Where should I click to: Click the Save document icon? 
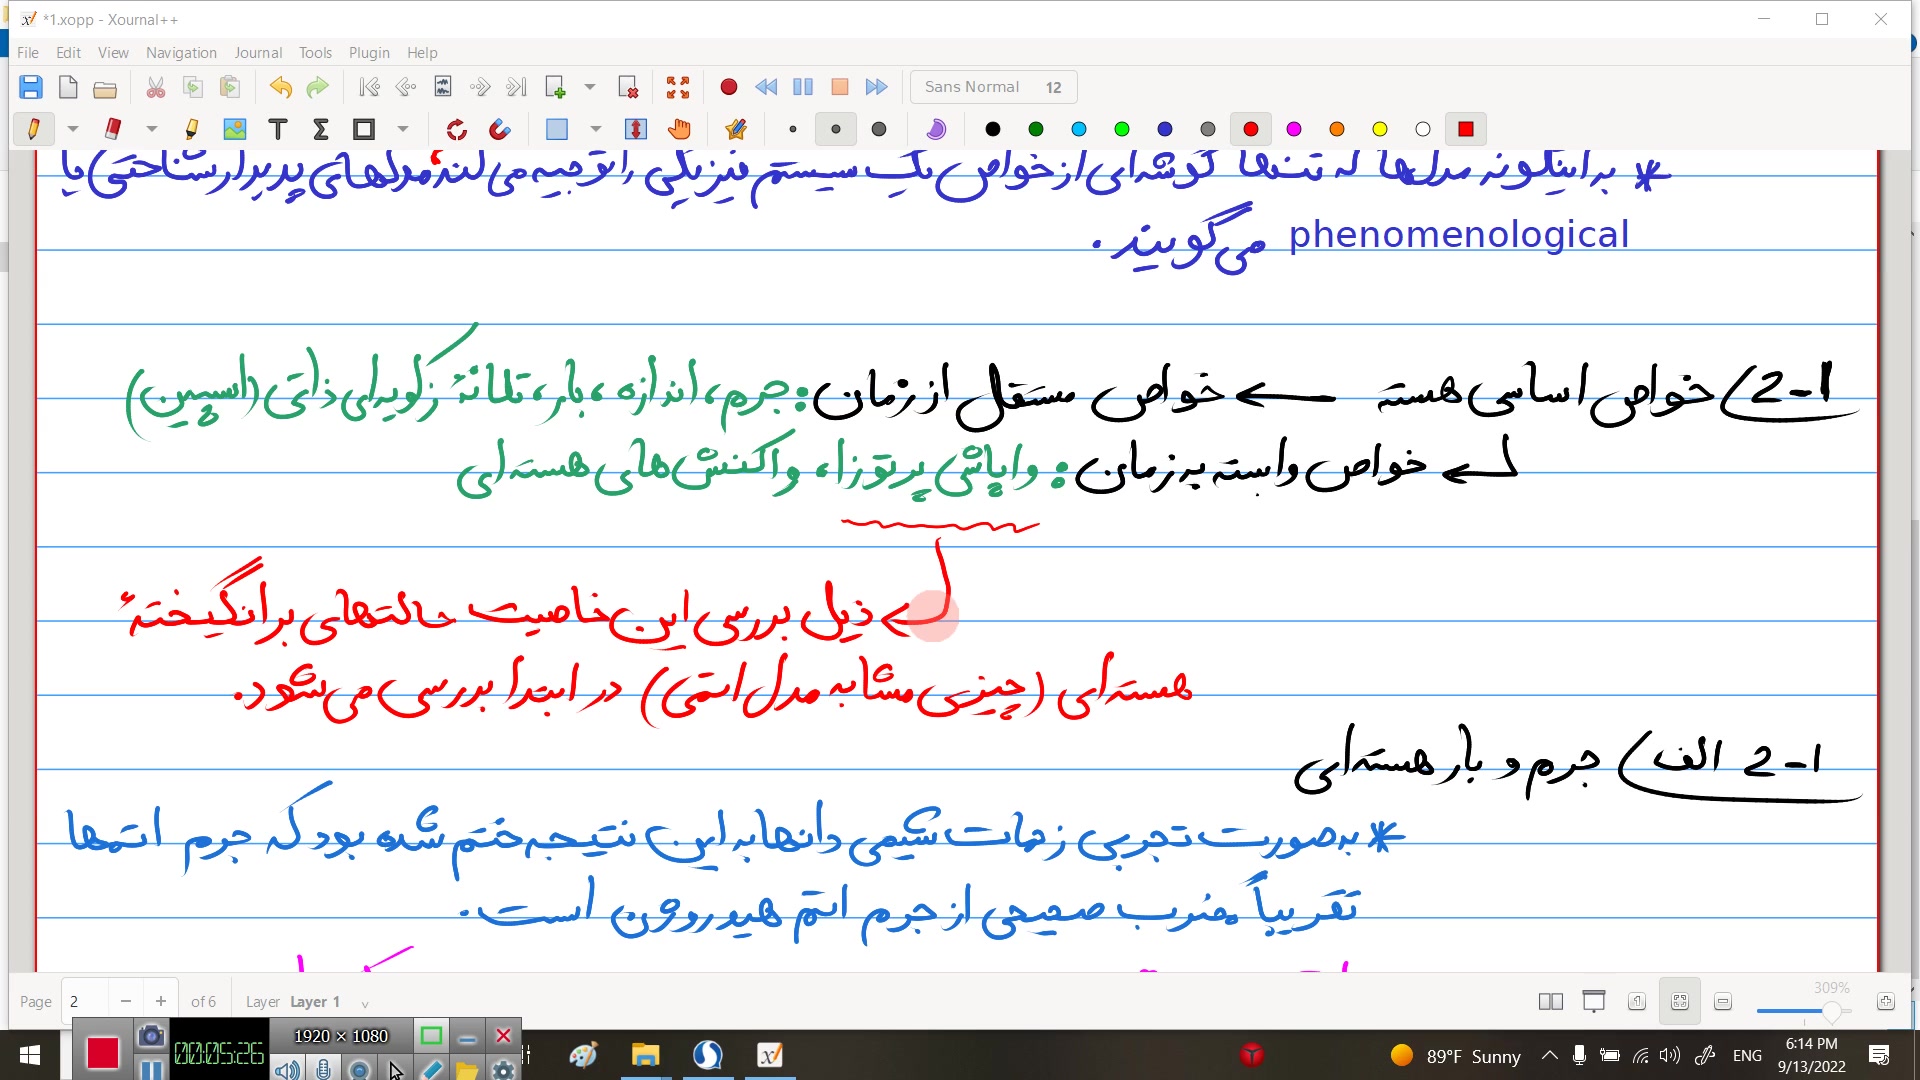pos(31,87)
